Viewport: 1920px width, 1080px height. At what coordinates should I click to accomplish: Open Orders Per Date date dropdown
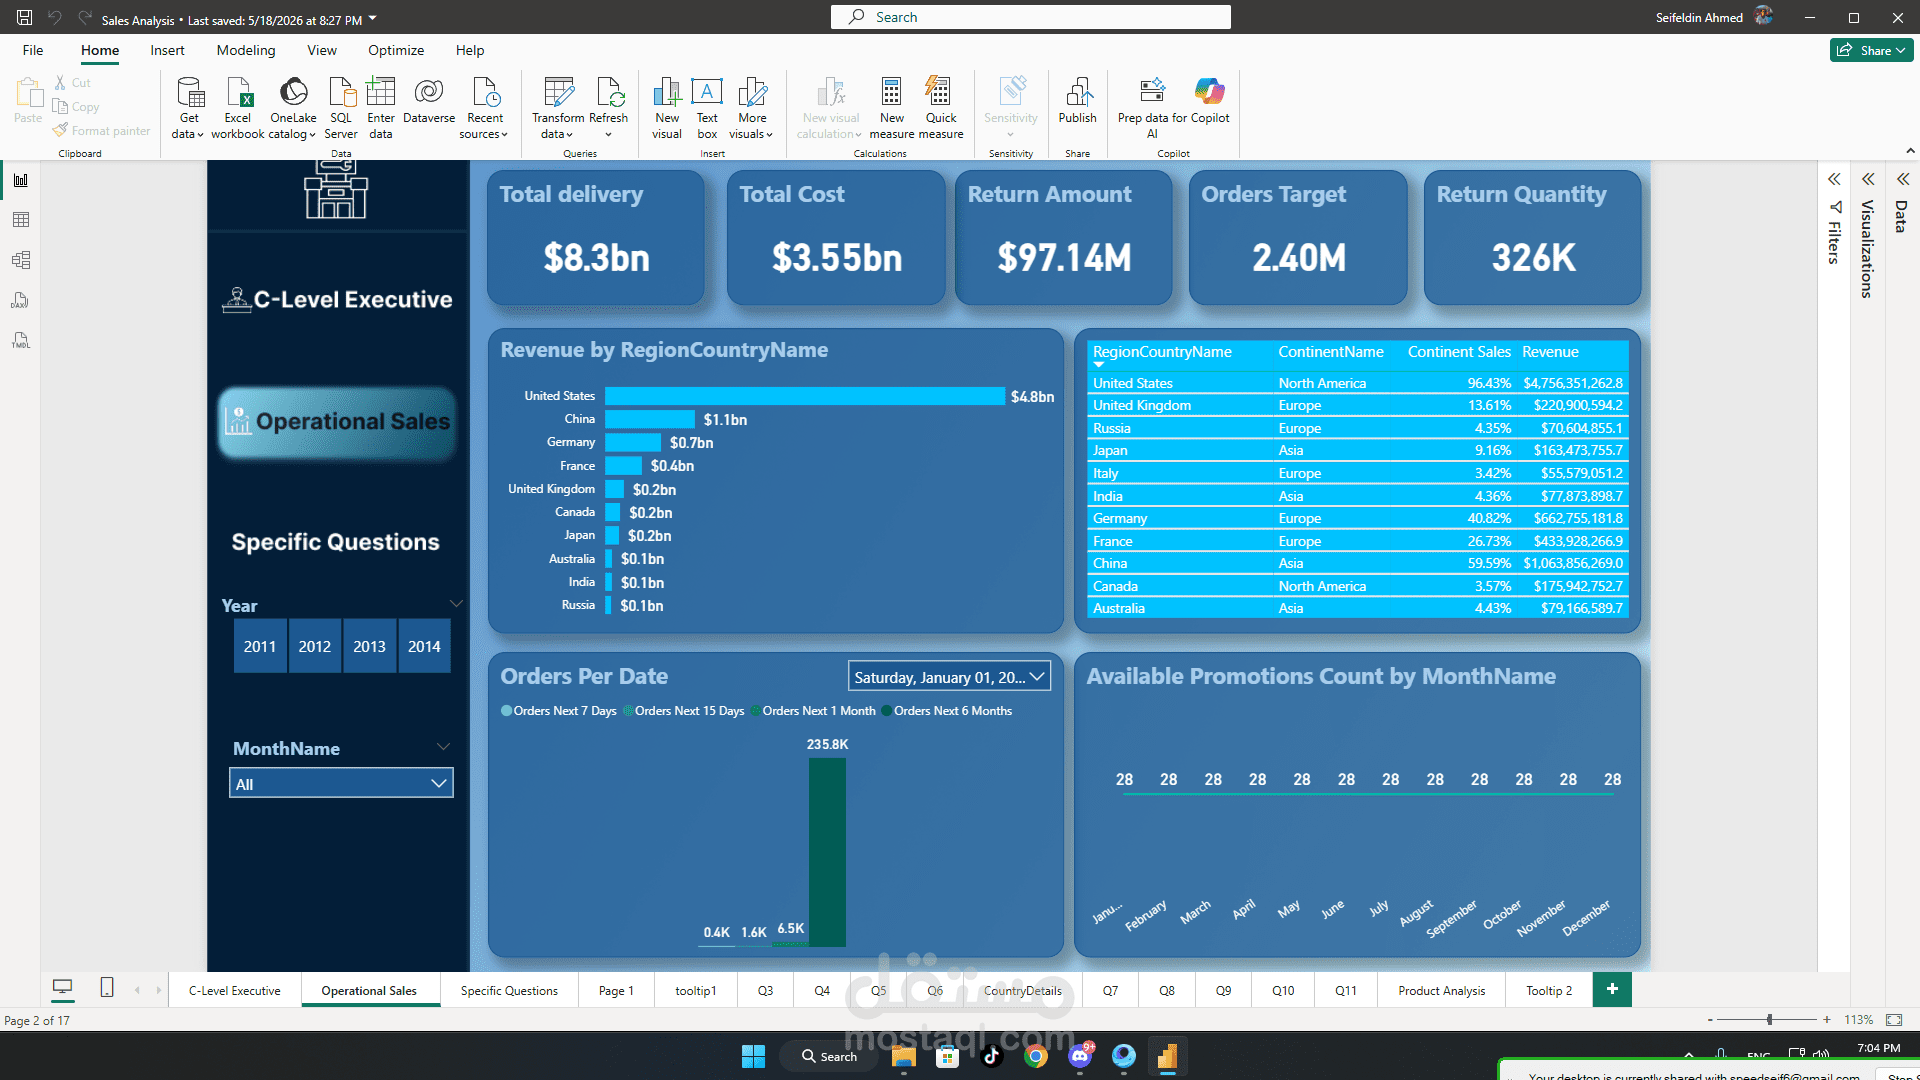[949, 677]
